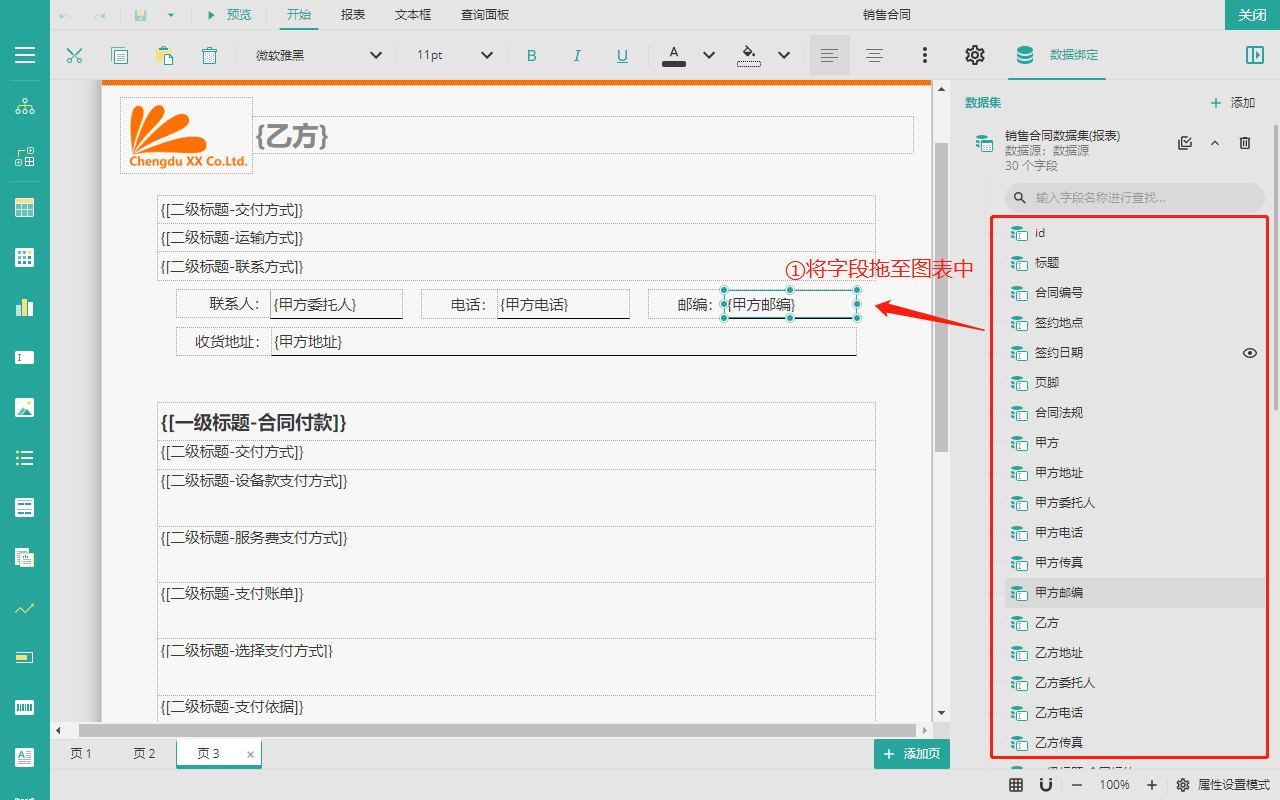The image size is (1280, 800).
Task: Open the hamburger menu icon
Action: tap(25, 55)
